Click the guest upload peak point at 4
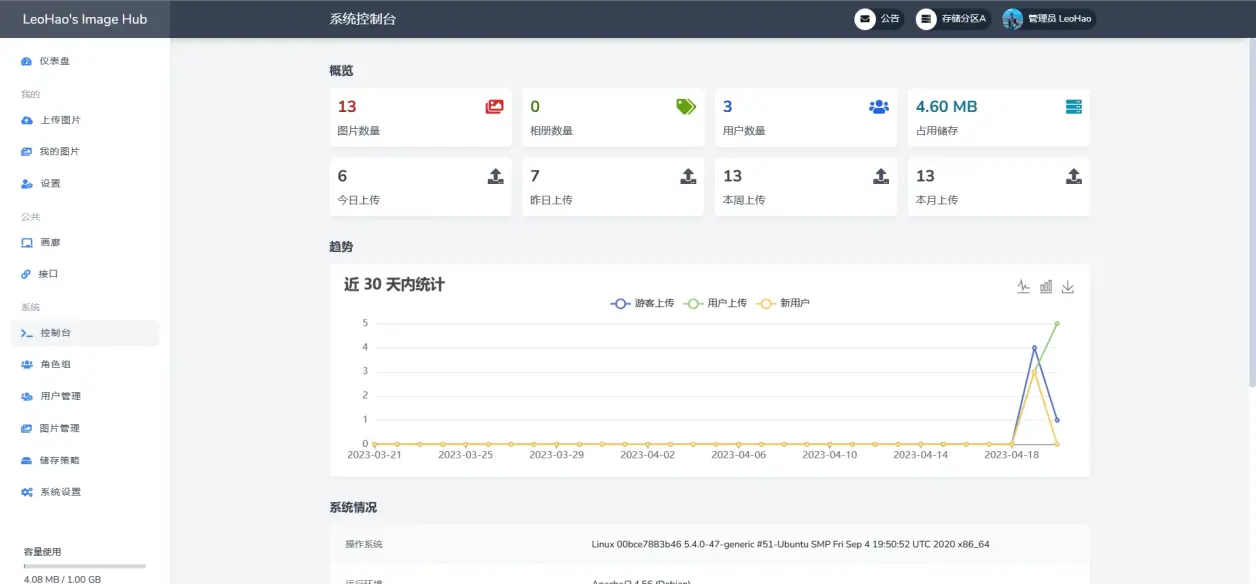Viewport: 1256px width, 584px height. (x=1034, y=347)
